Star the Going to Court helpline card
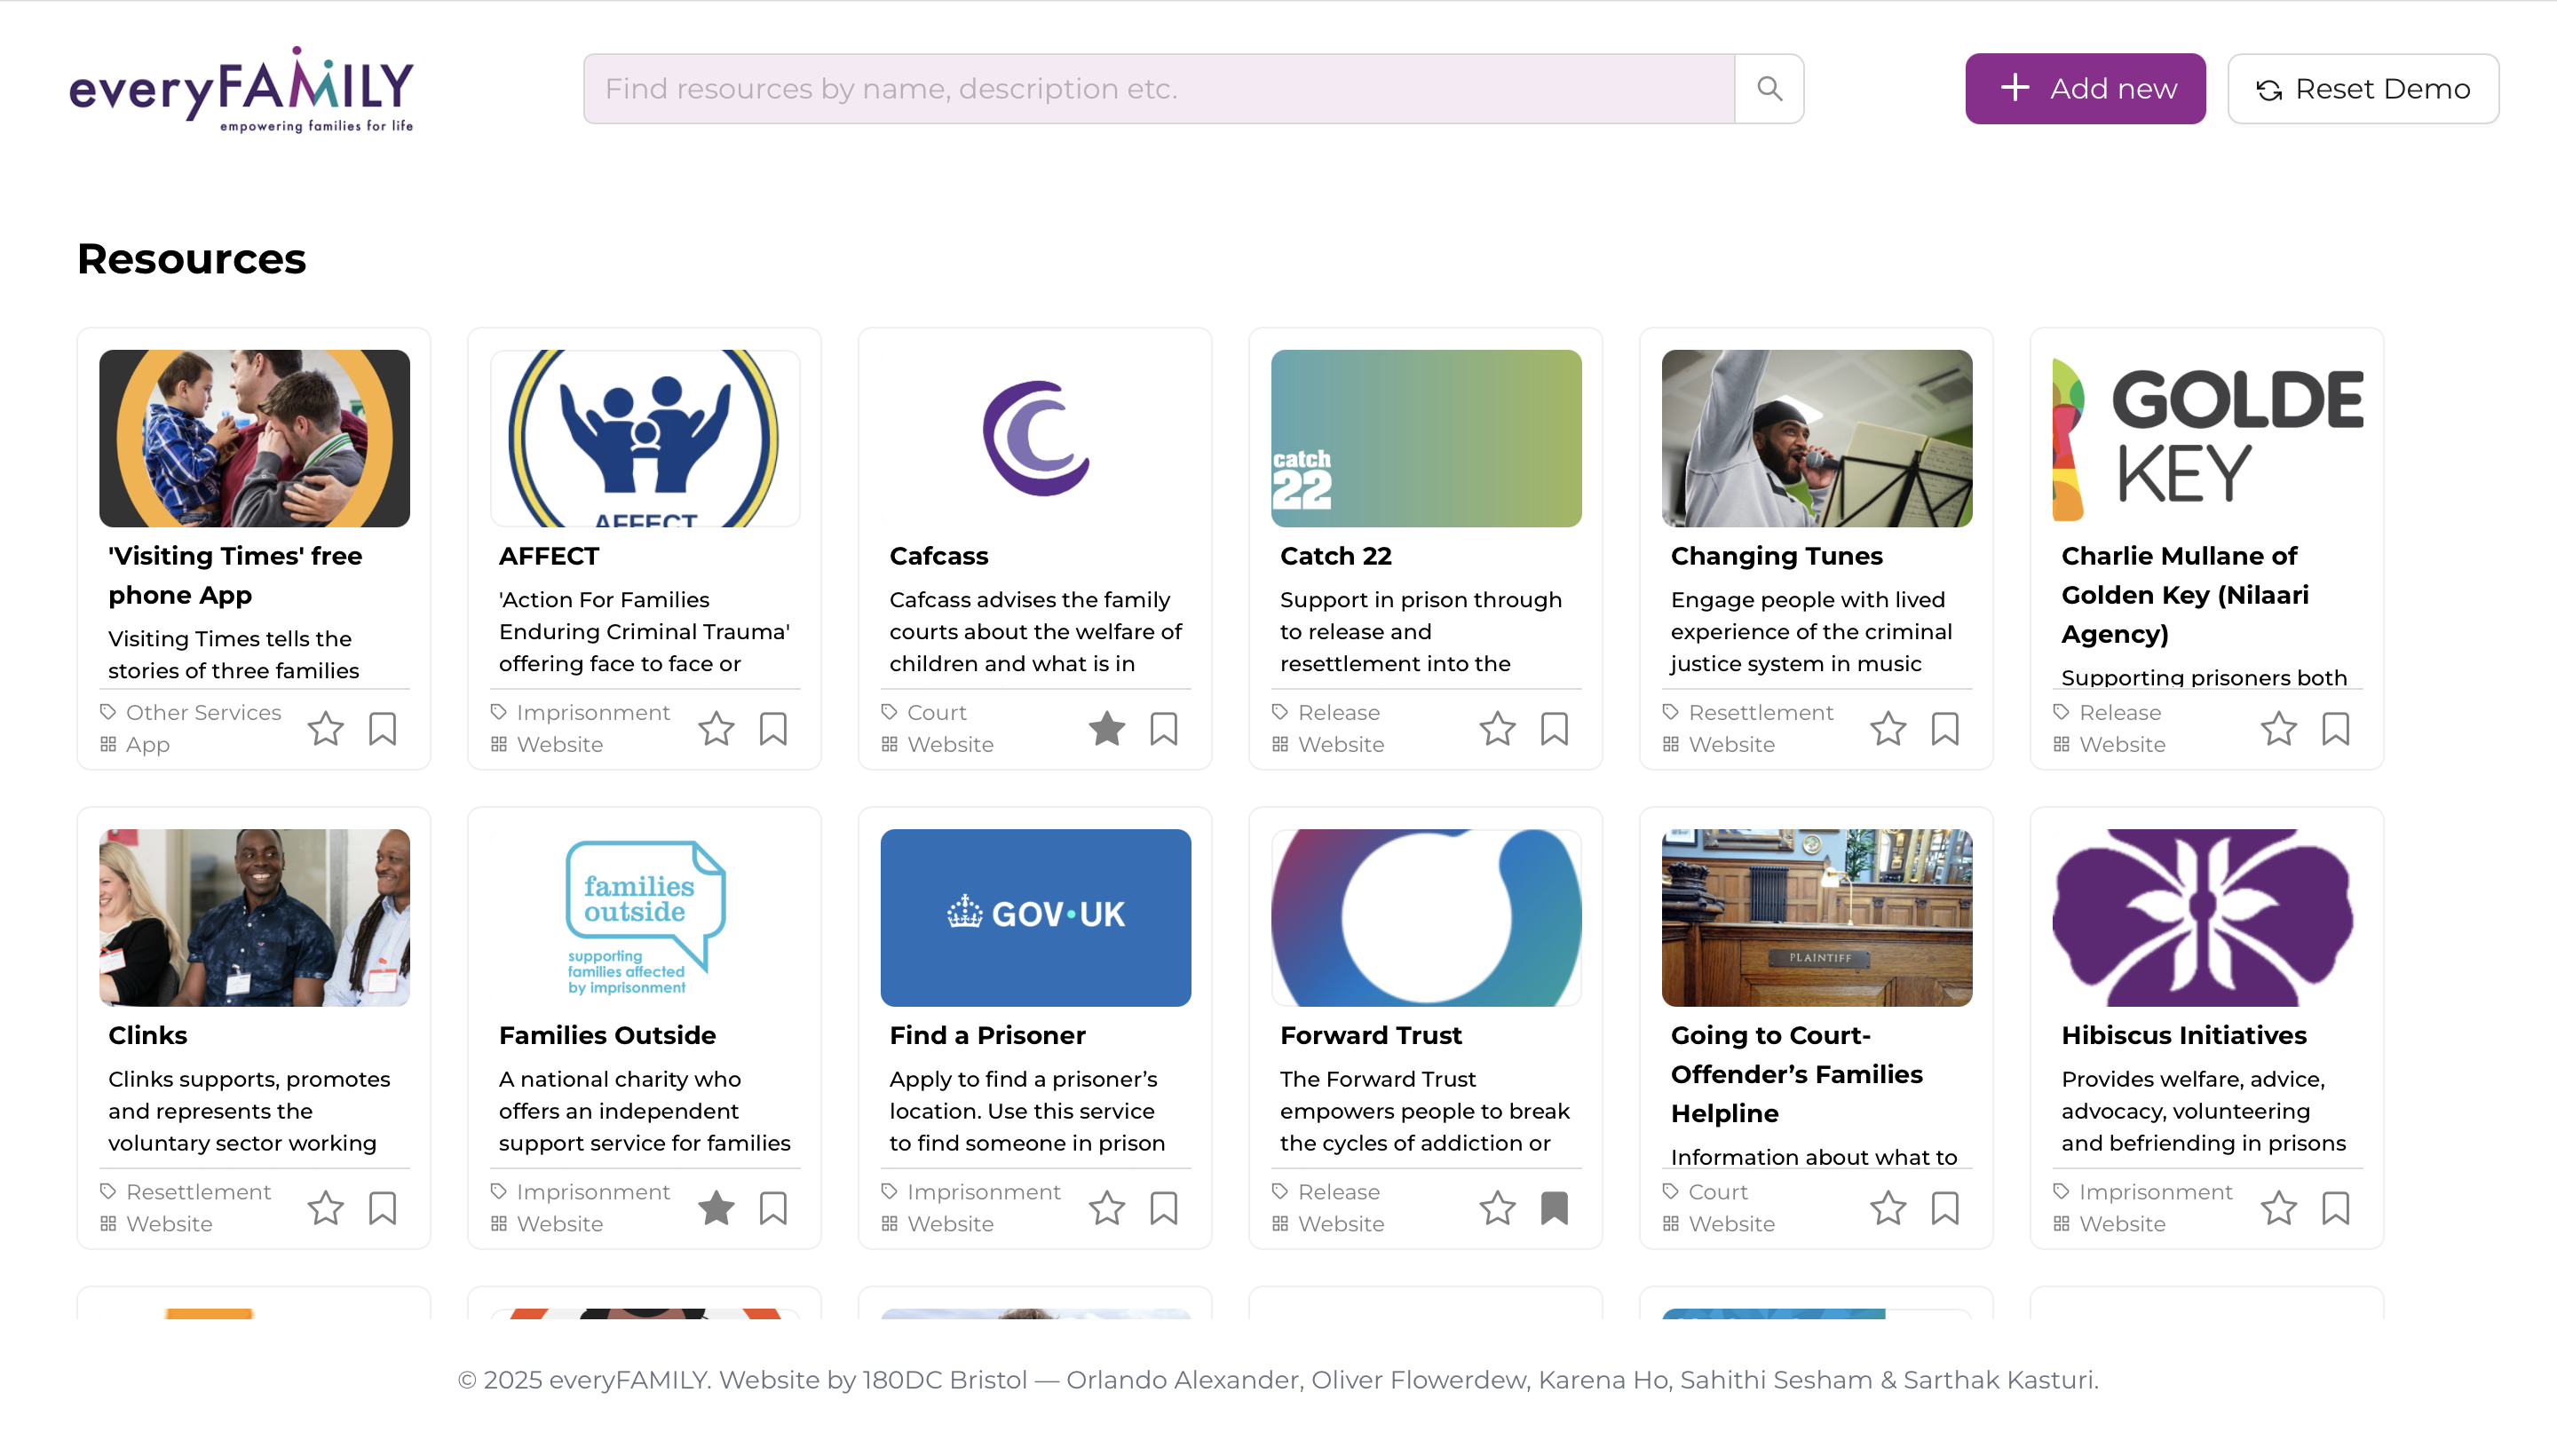This screenshot has width=2557, height=1456. click(1887, 1208)
